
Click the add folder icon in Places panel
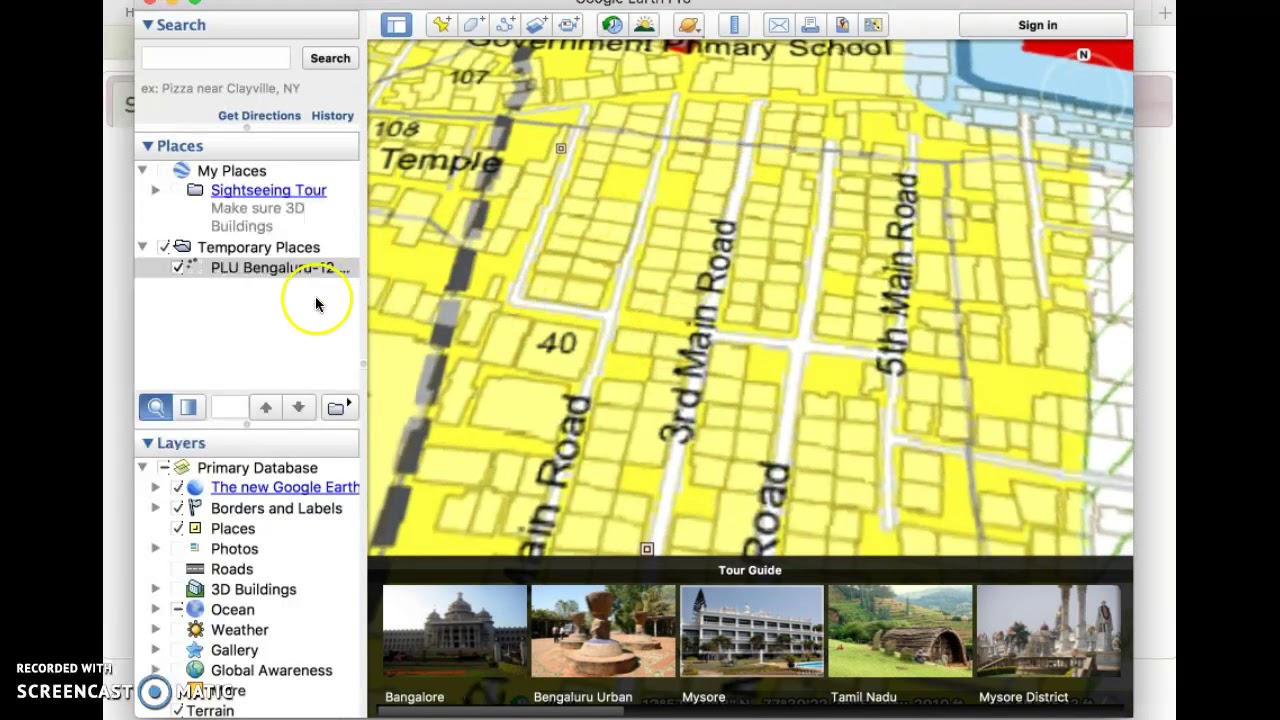[x=338, y=407]
